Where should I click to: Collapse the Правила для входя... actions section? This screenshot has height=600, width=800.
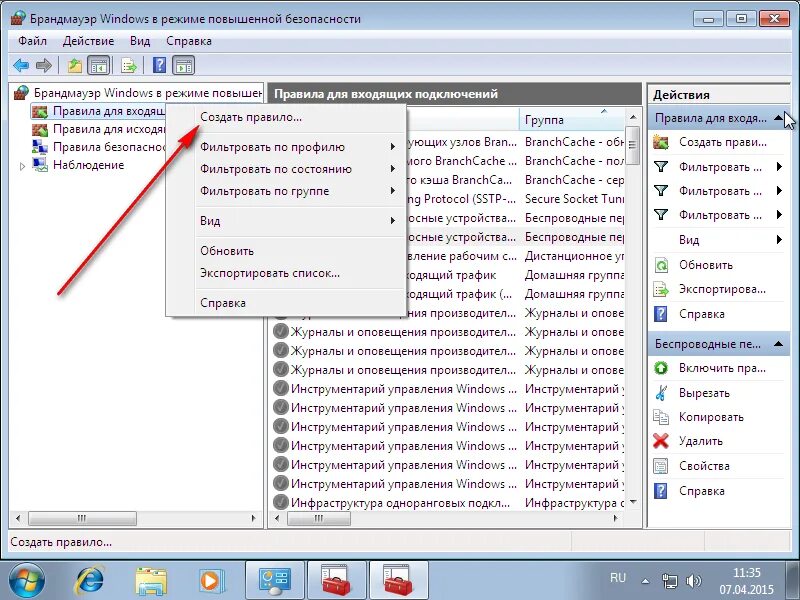pyautogui.click(x=778, y=118)
